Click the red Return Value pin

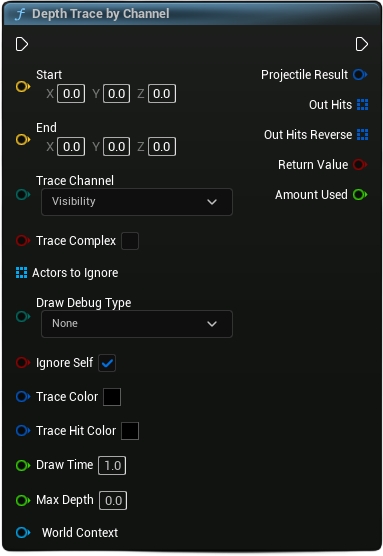pos(360,165)
